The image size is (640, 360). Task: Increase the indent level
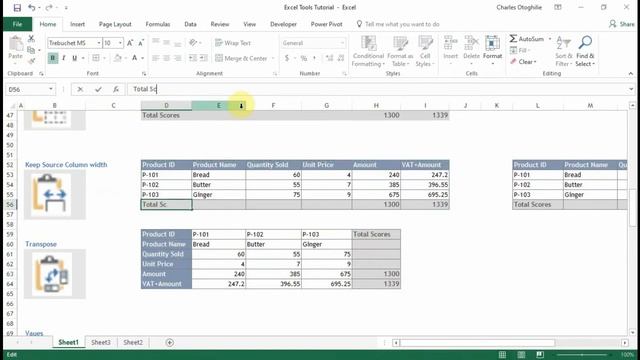204,58
